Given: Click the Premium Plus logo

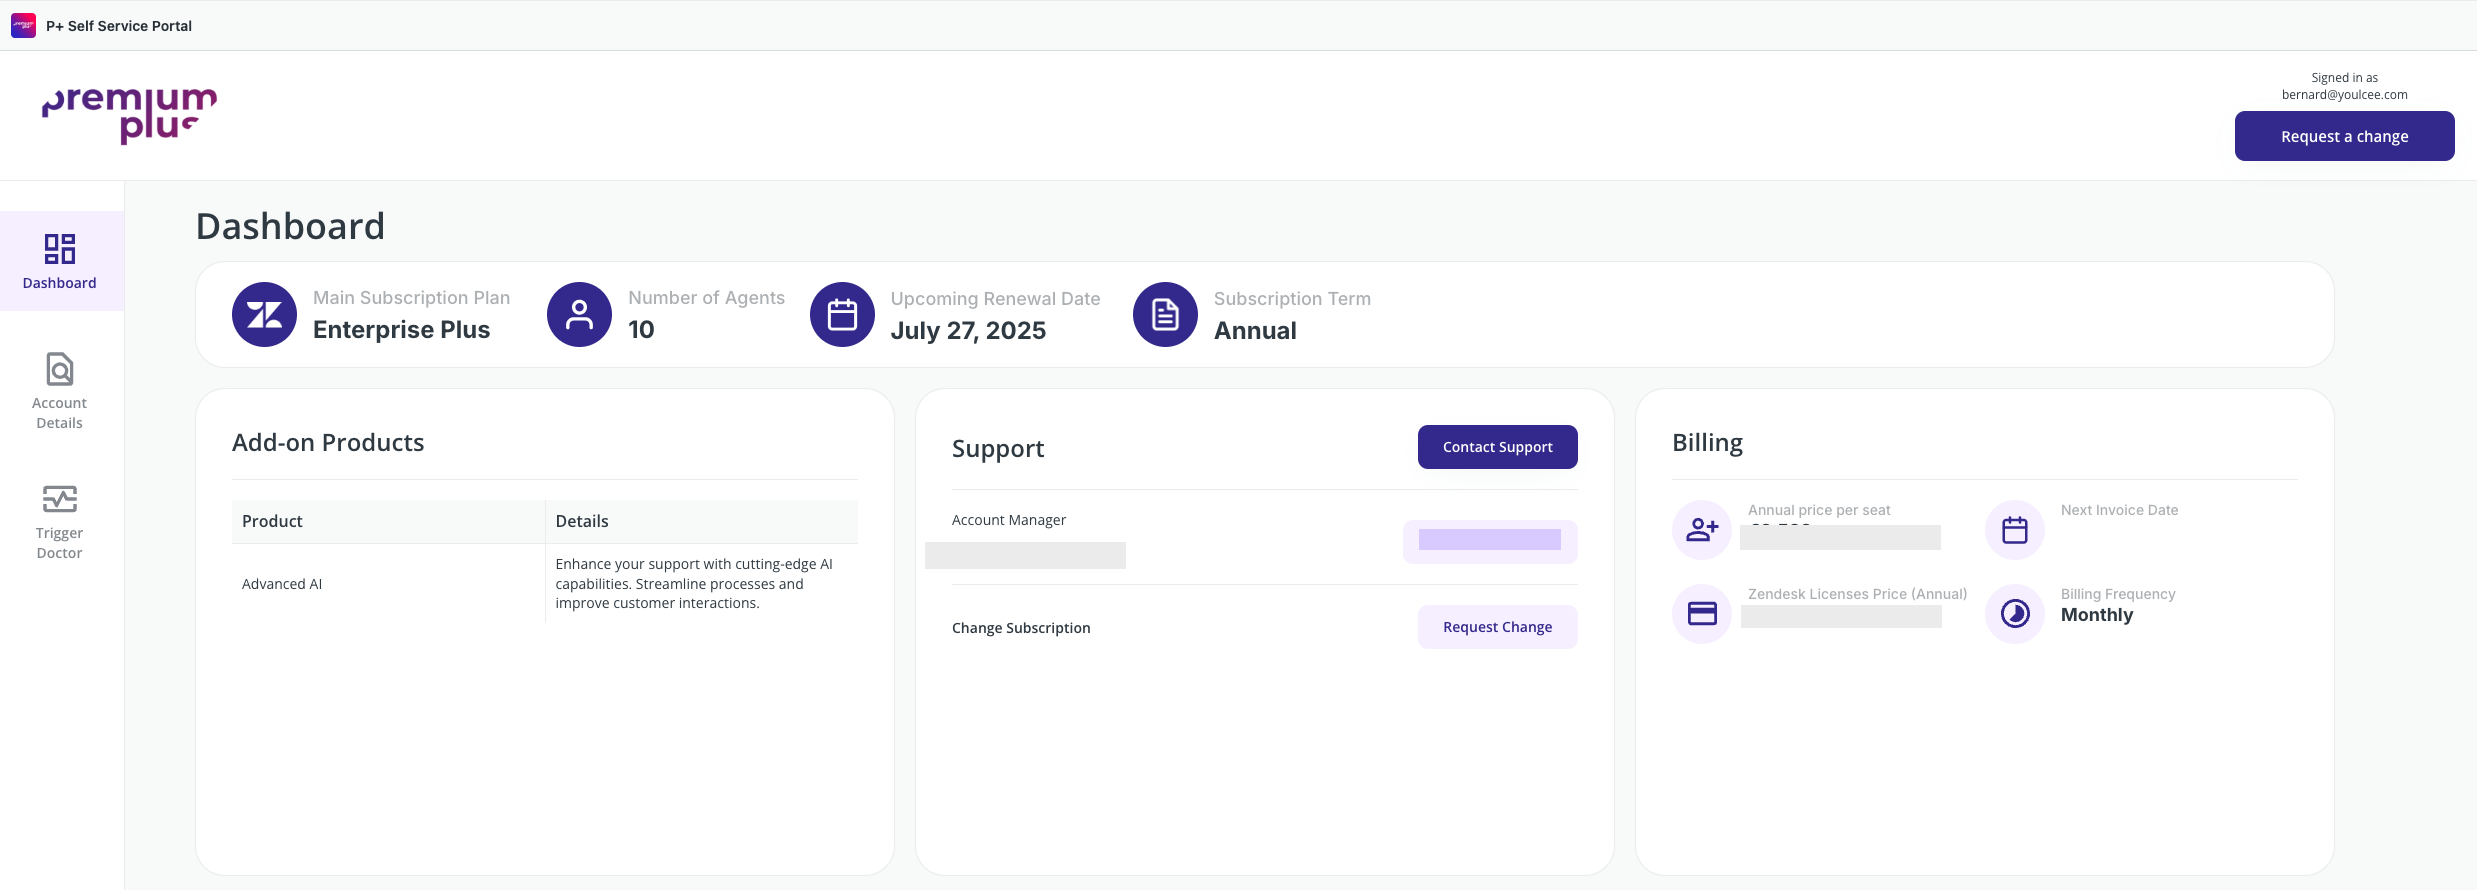Looking at the screenshot, I should pyautogui.click(x=129, y=115).
